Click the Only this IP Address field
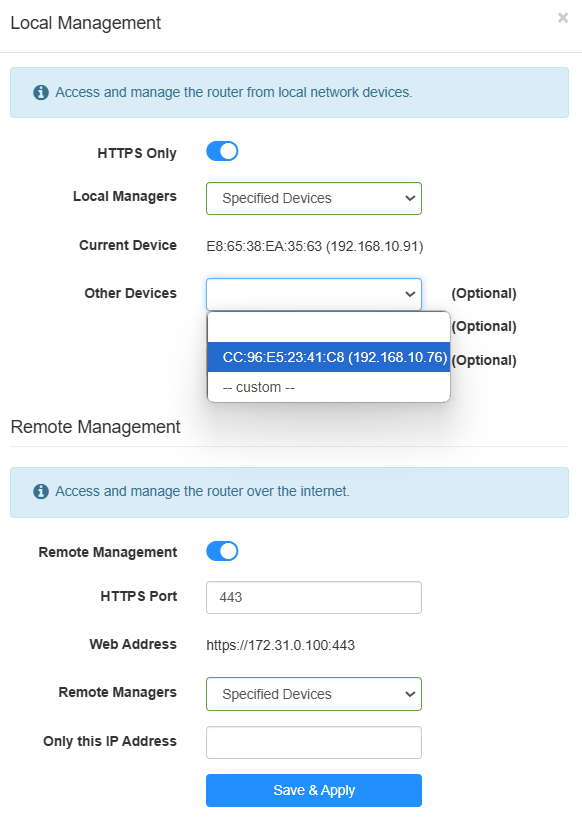The image size is (582, 830). (x=314, y=743)
